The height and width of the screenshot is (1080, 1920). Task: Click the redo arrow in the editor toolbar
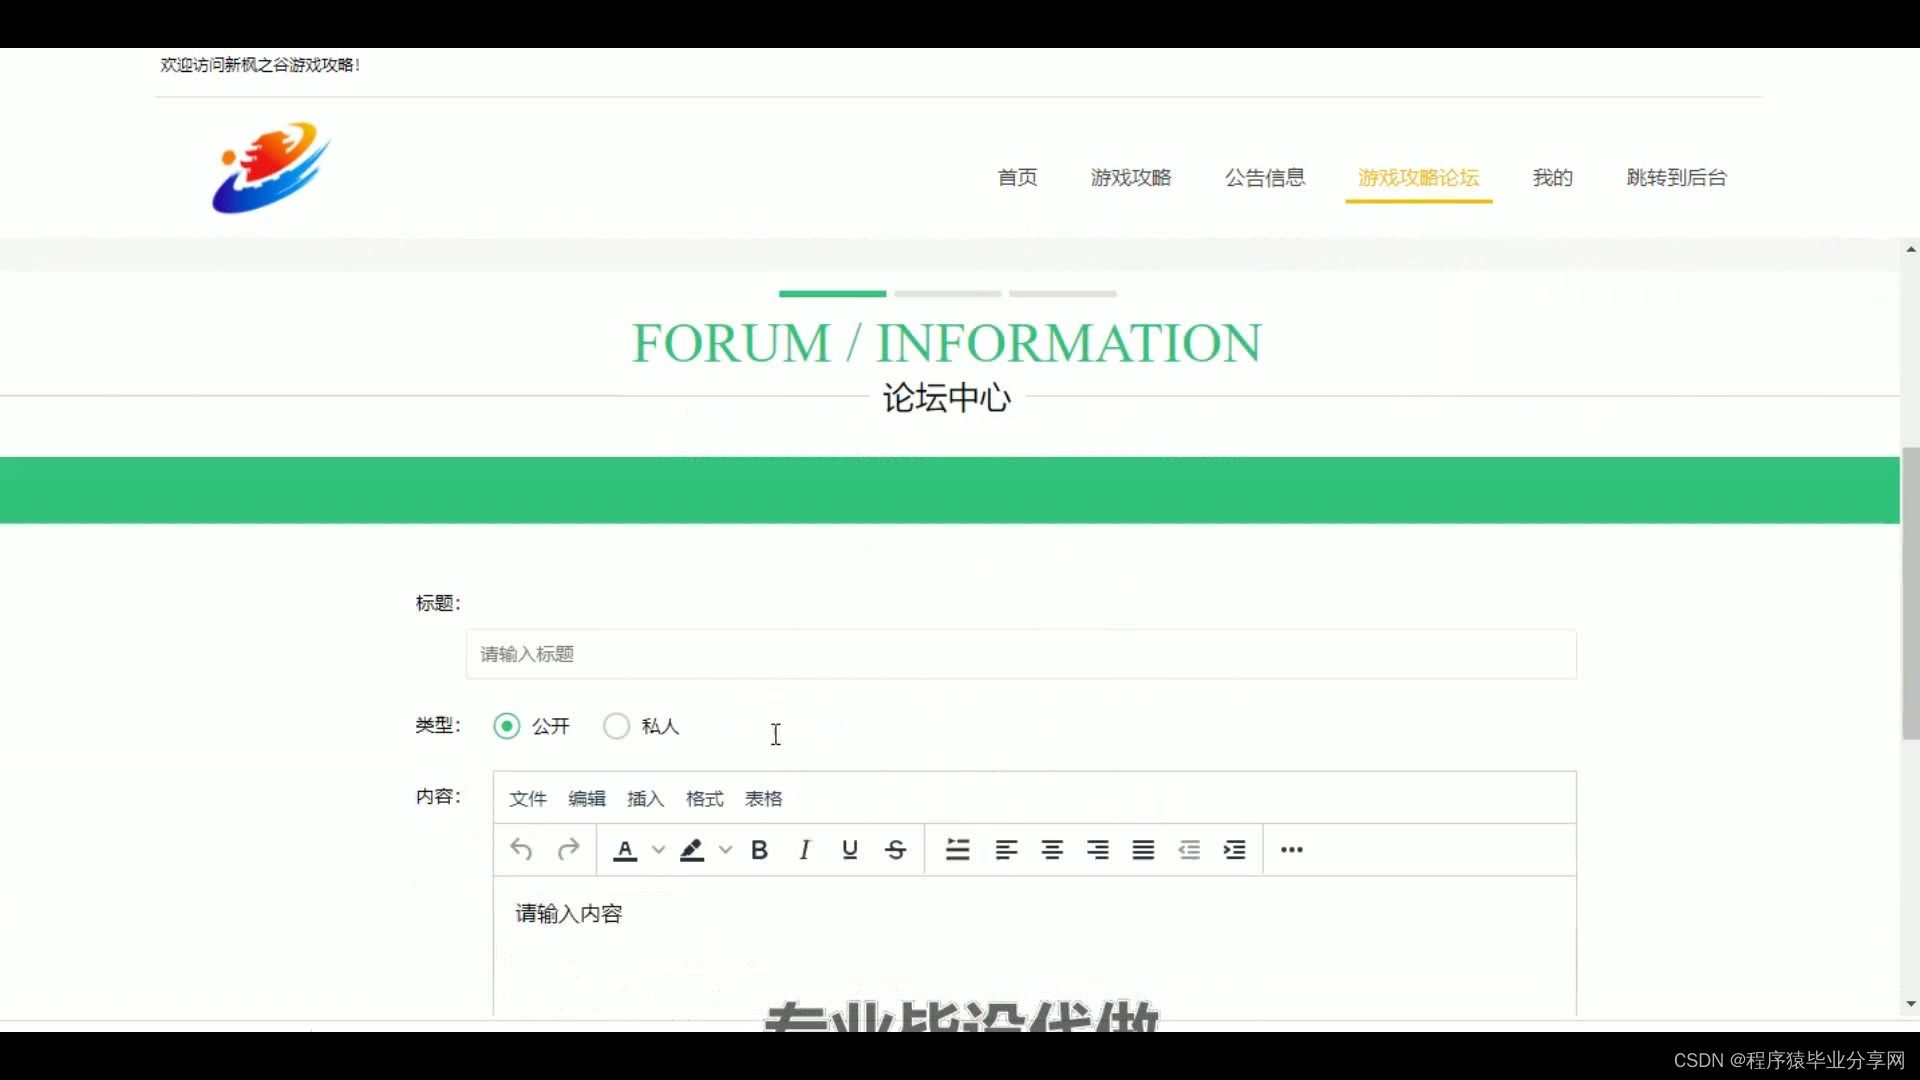569,850
